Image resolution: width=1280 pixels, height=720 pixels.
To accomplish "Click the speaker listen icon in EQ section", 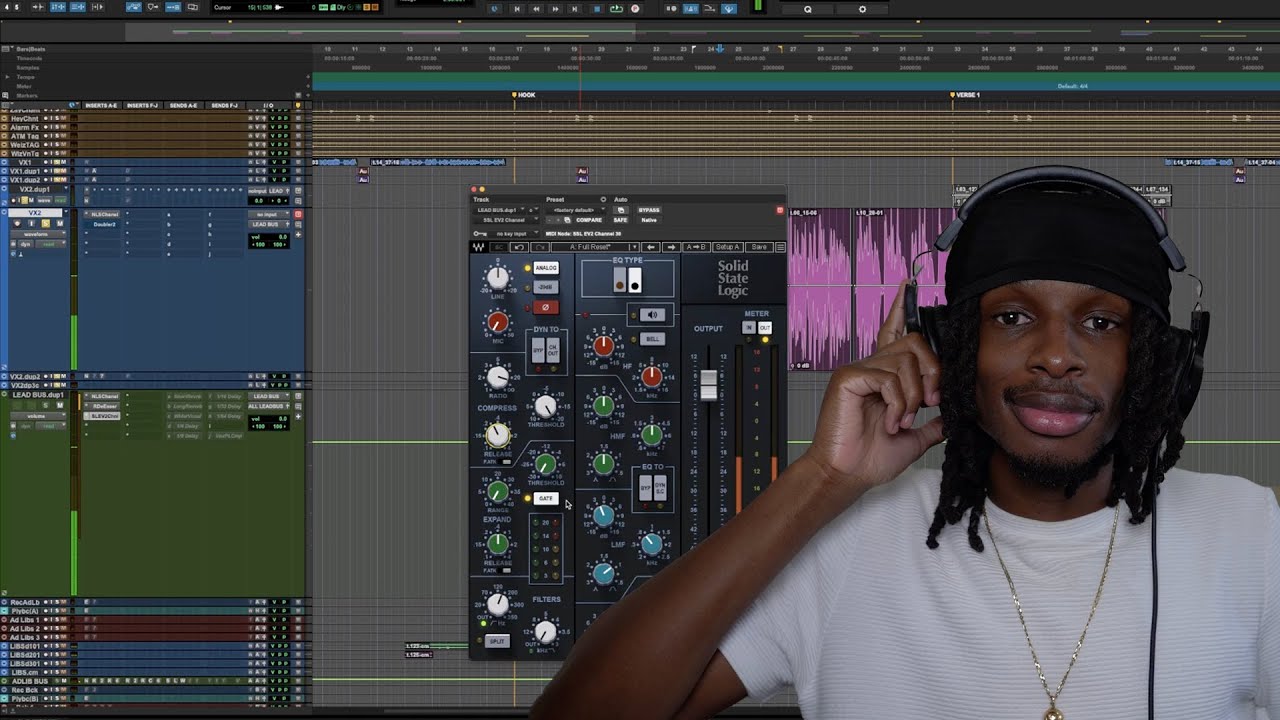I will click(x=653, y=315).
